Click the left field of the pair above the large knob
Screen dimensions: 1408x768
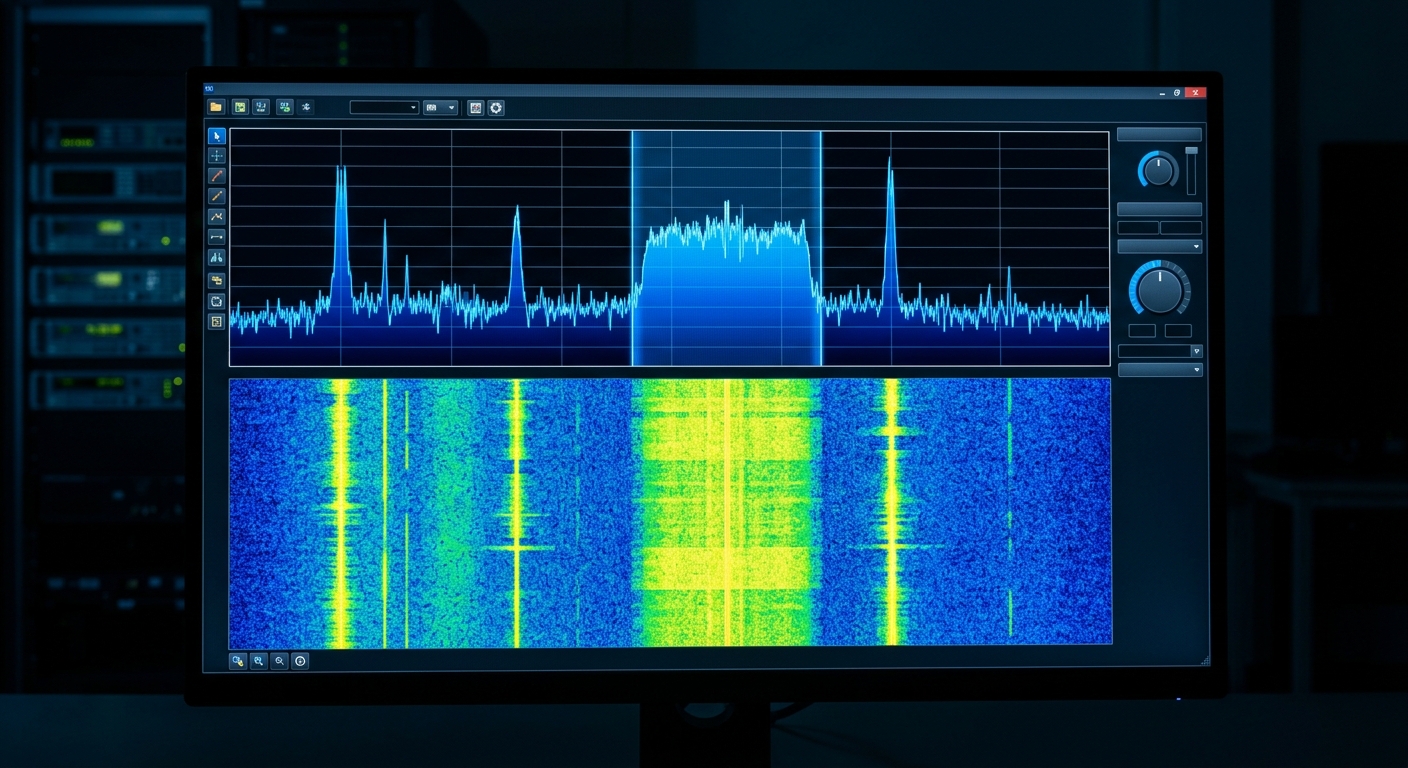tap(1138, 228)
